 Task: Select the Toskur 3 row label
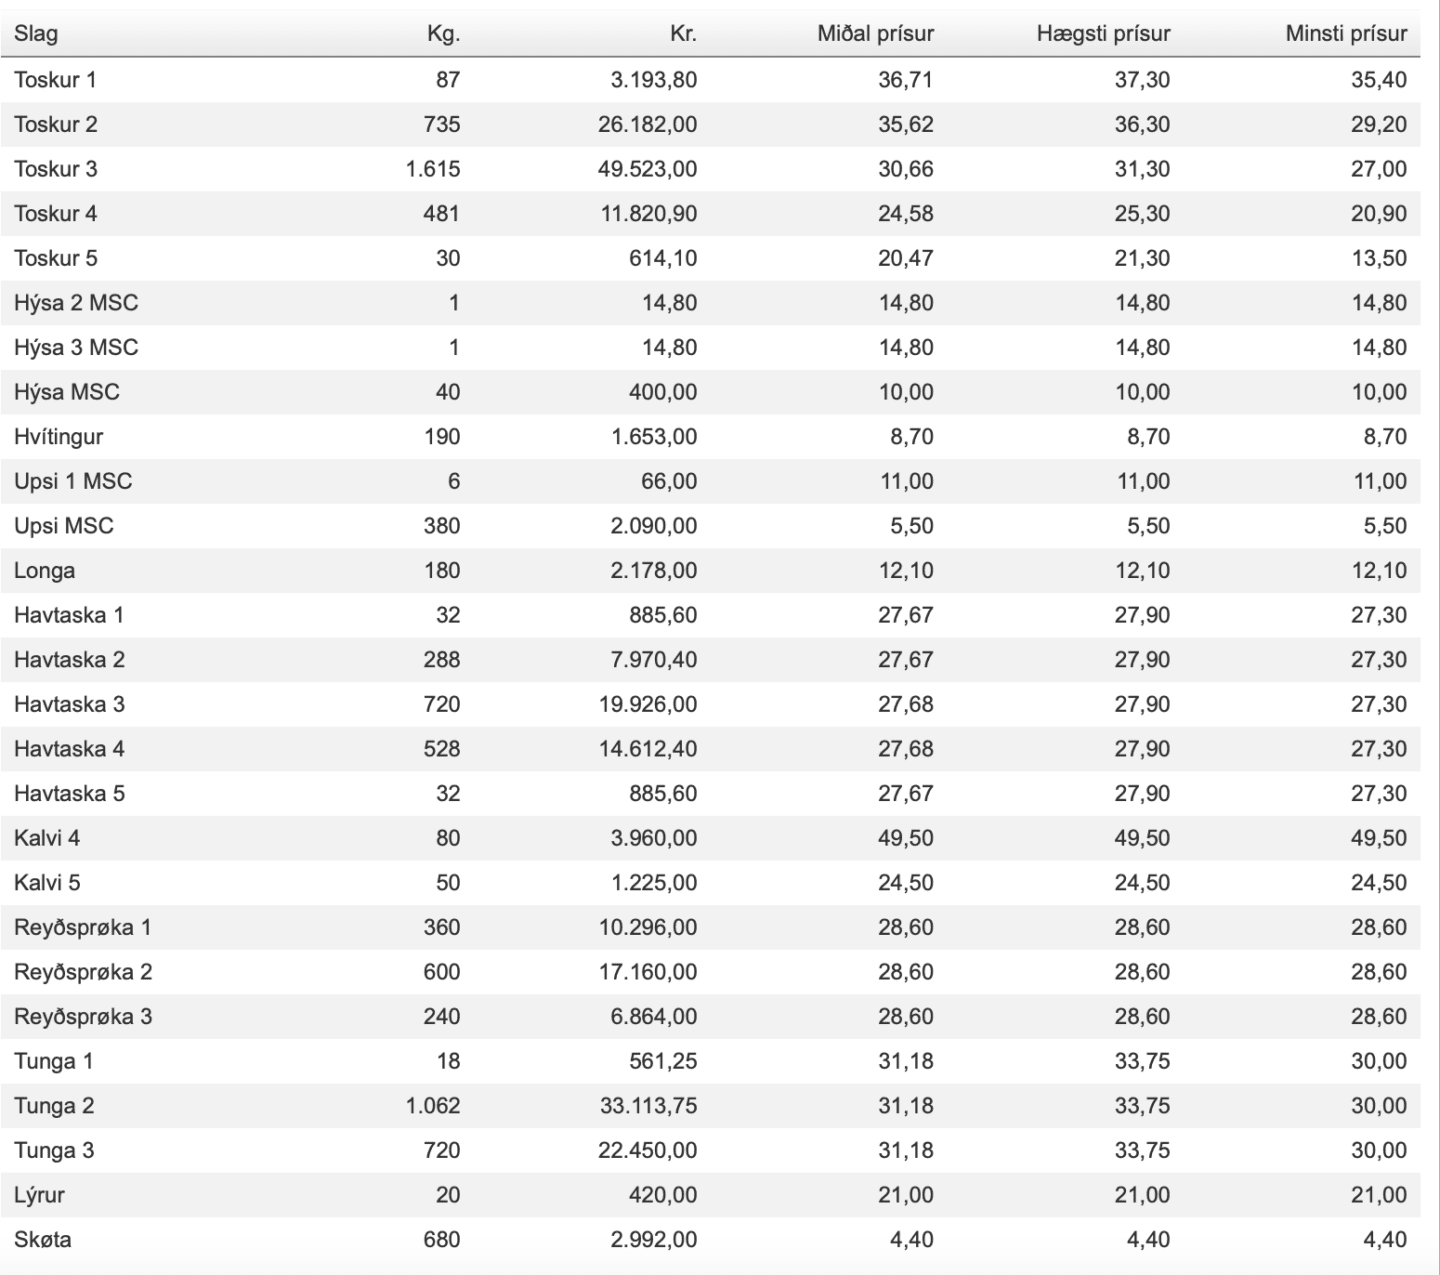56,169
